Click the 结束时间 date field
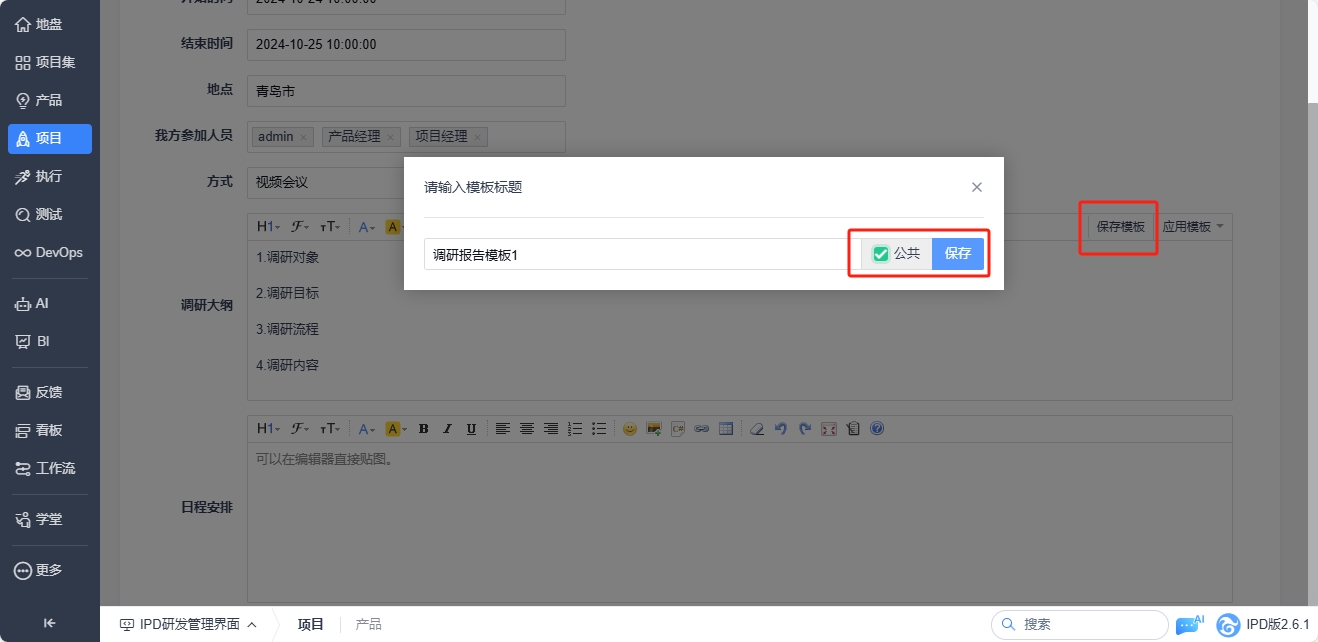The image size is (1318, 642). click(x=406, y=45)
